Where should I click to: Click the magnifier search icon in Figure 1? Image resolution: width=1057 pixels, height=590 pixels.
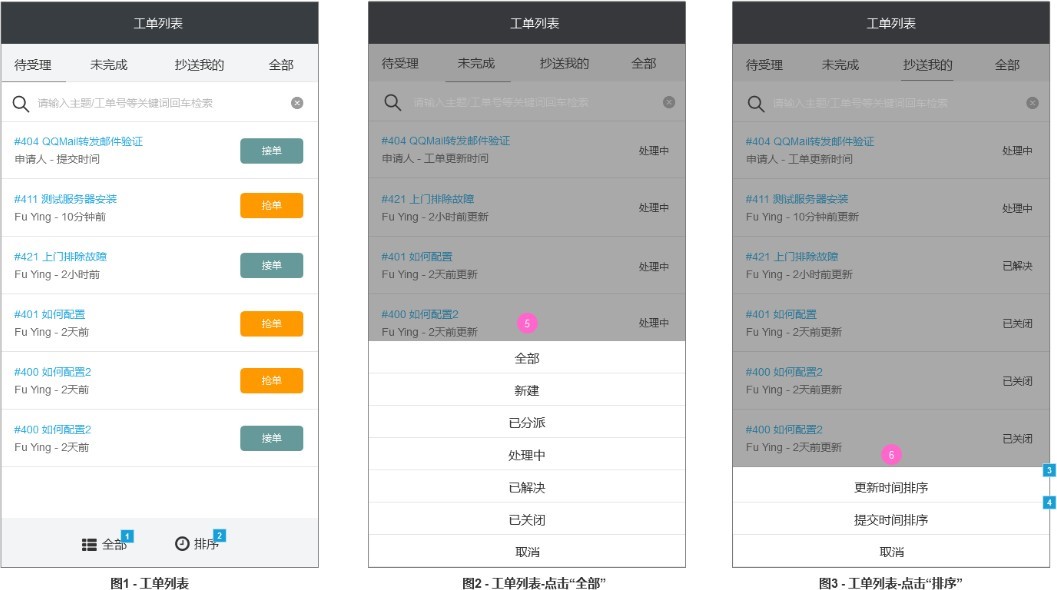coord(20,103)
